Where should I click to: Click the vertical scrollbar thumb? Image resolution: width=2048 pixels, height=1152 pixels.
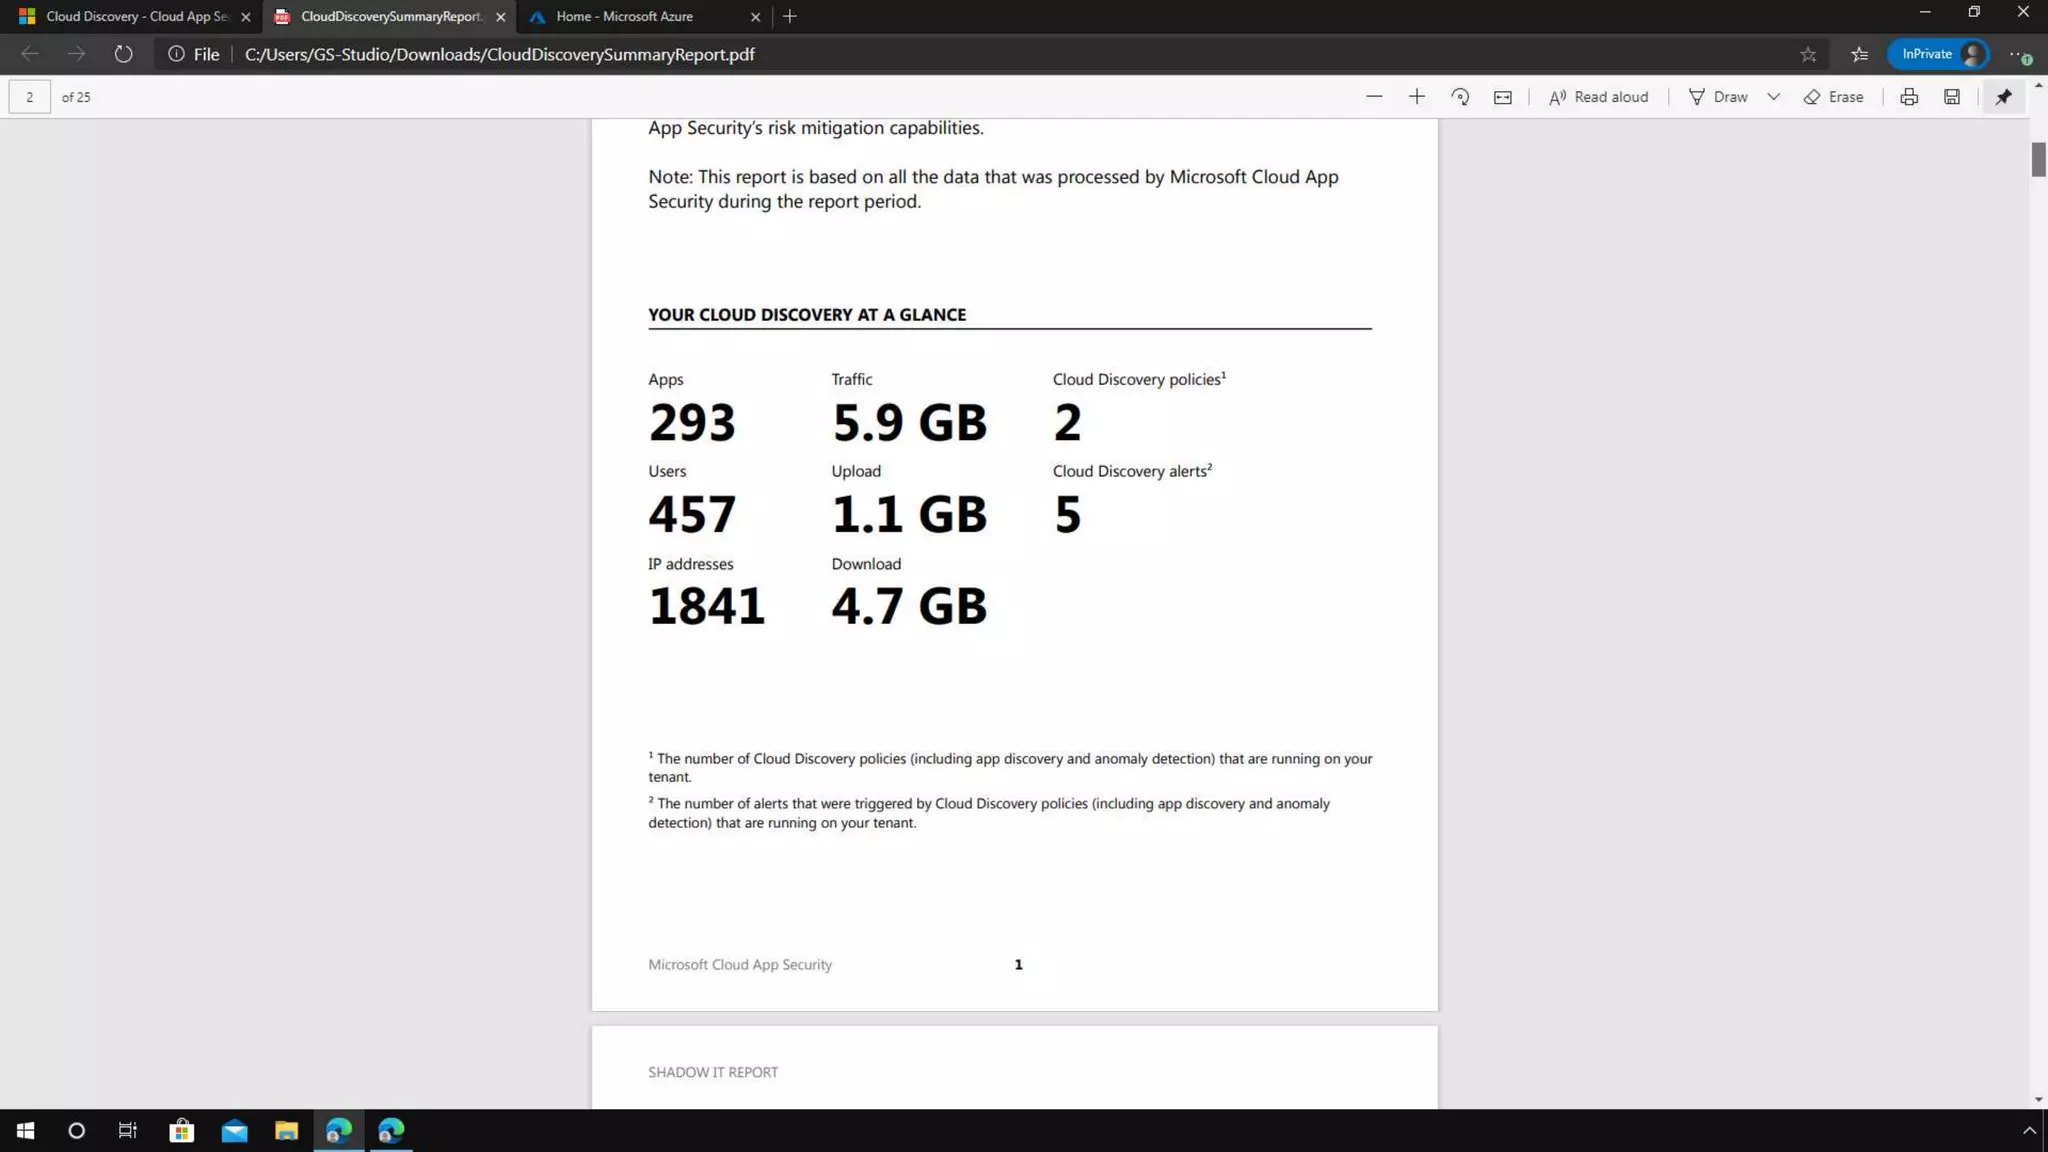[2038, 160]
